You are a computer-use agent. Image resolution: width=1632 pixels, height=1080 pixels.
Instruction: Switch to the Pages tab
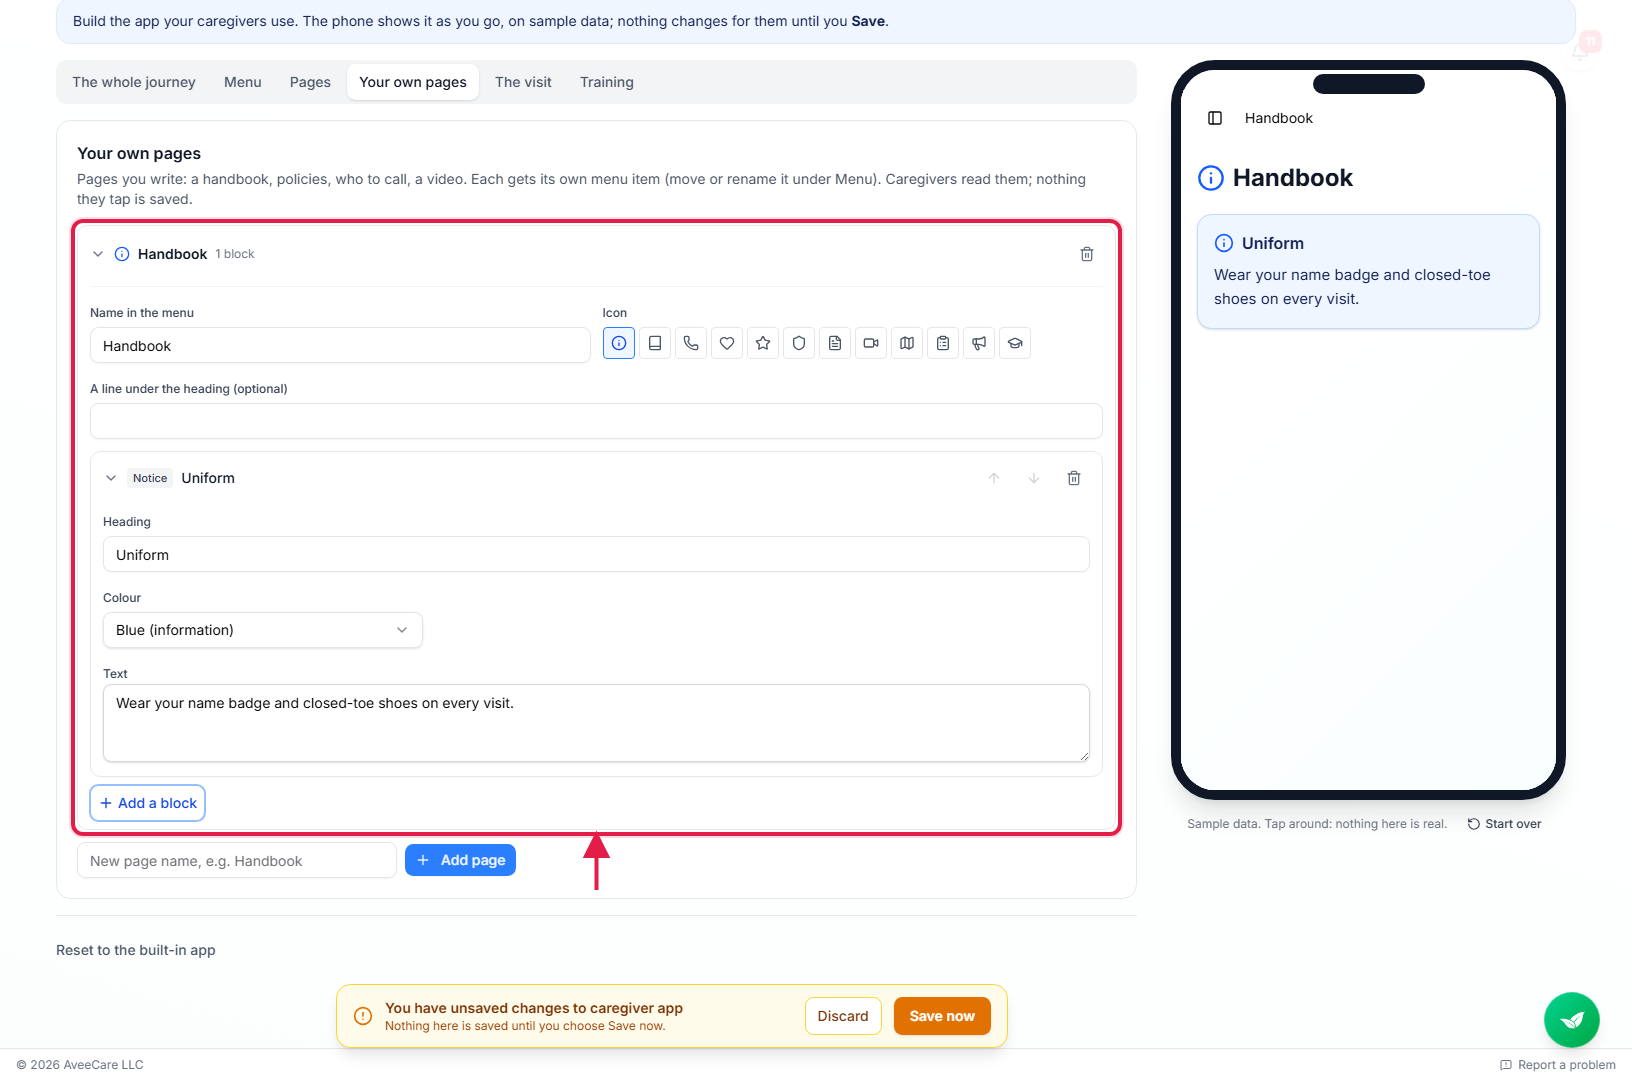click(310, 82)
